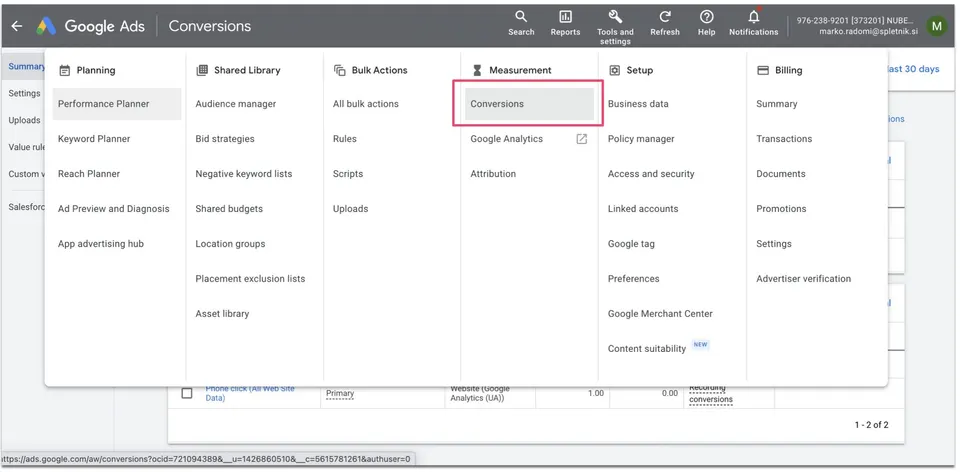Open Google tag
This screenshot has width=960, height=472.
tap(631, 244)
